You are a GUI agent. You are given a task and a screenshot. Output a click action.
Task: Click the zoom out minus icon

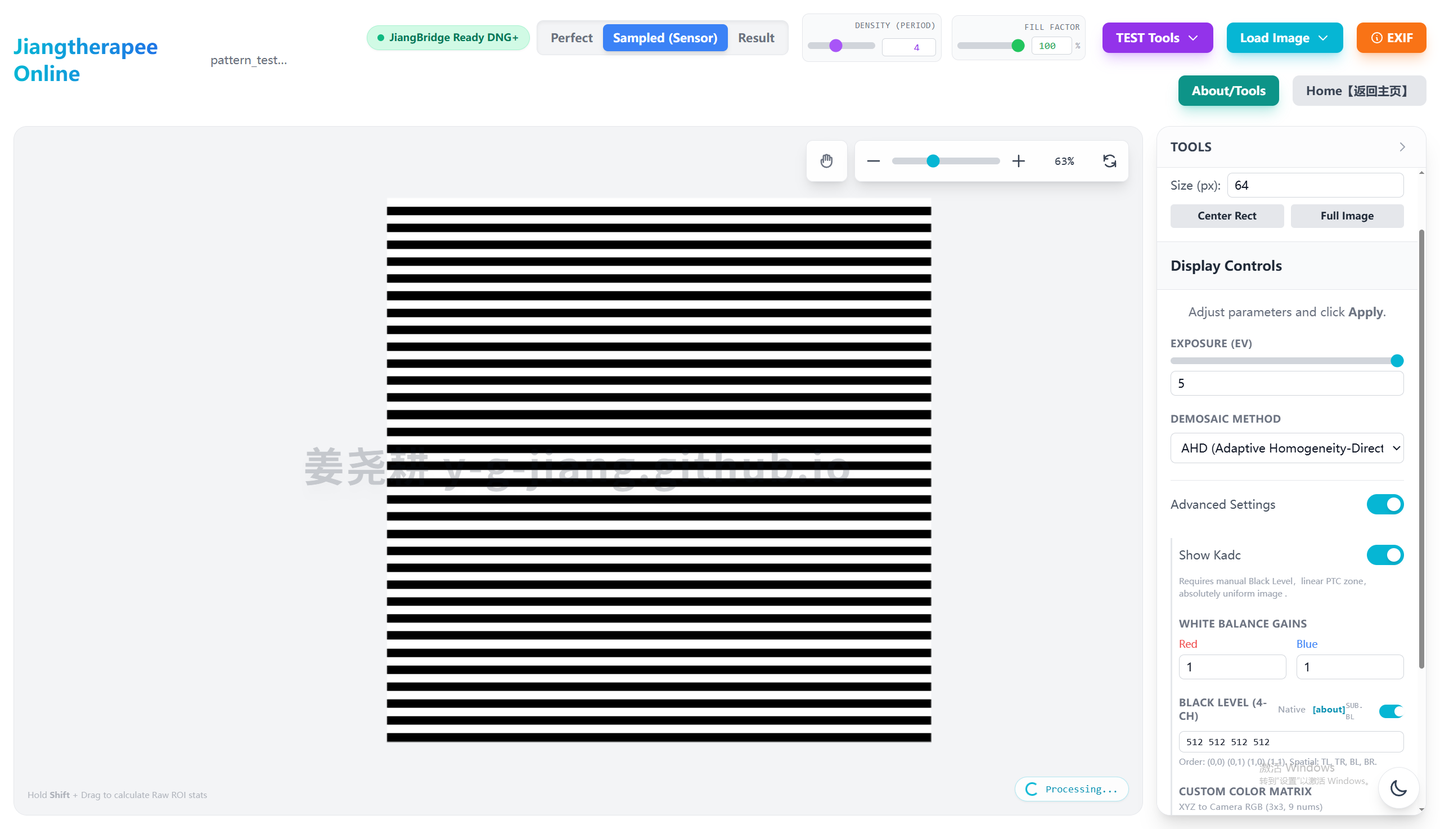(873, 161)
